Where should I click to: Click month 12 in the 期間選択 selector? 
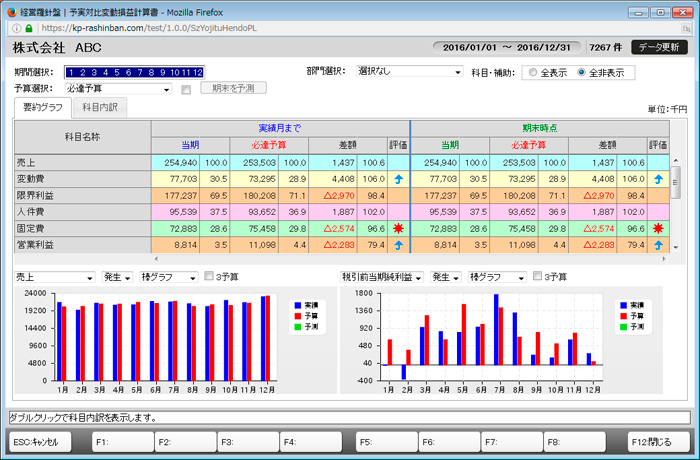[x=196, y=73]
